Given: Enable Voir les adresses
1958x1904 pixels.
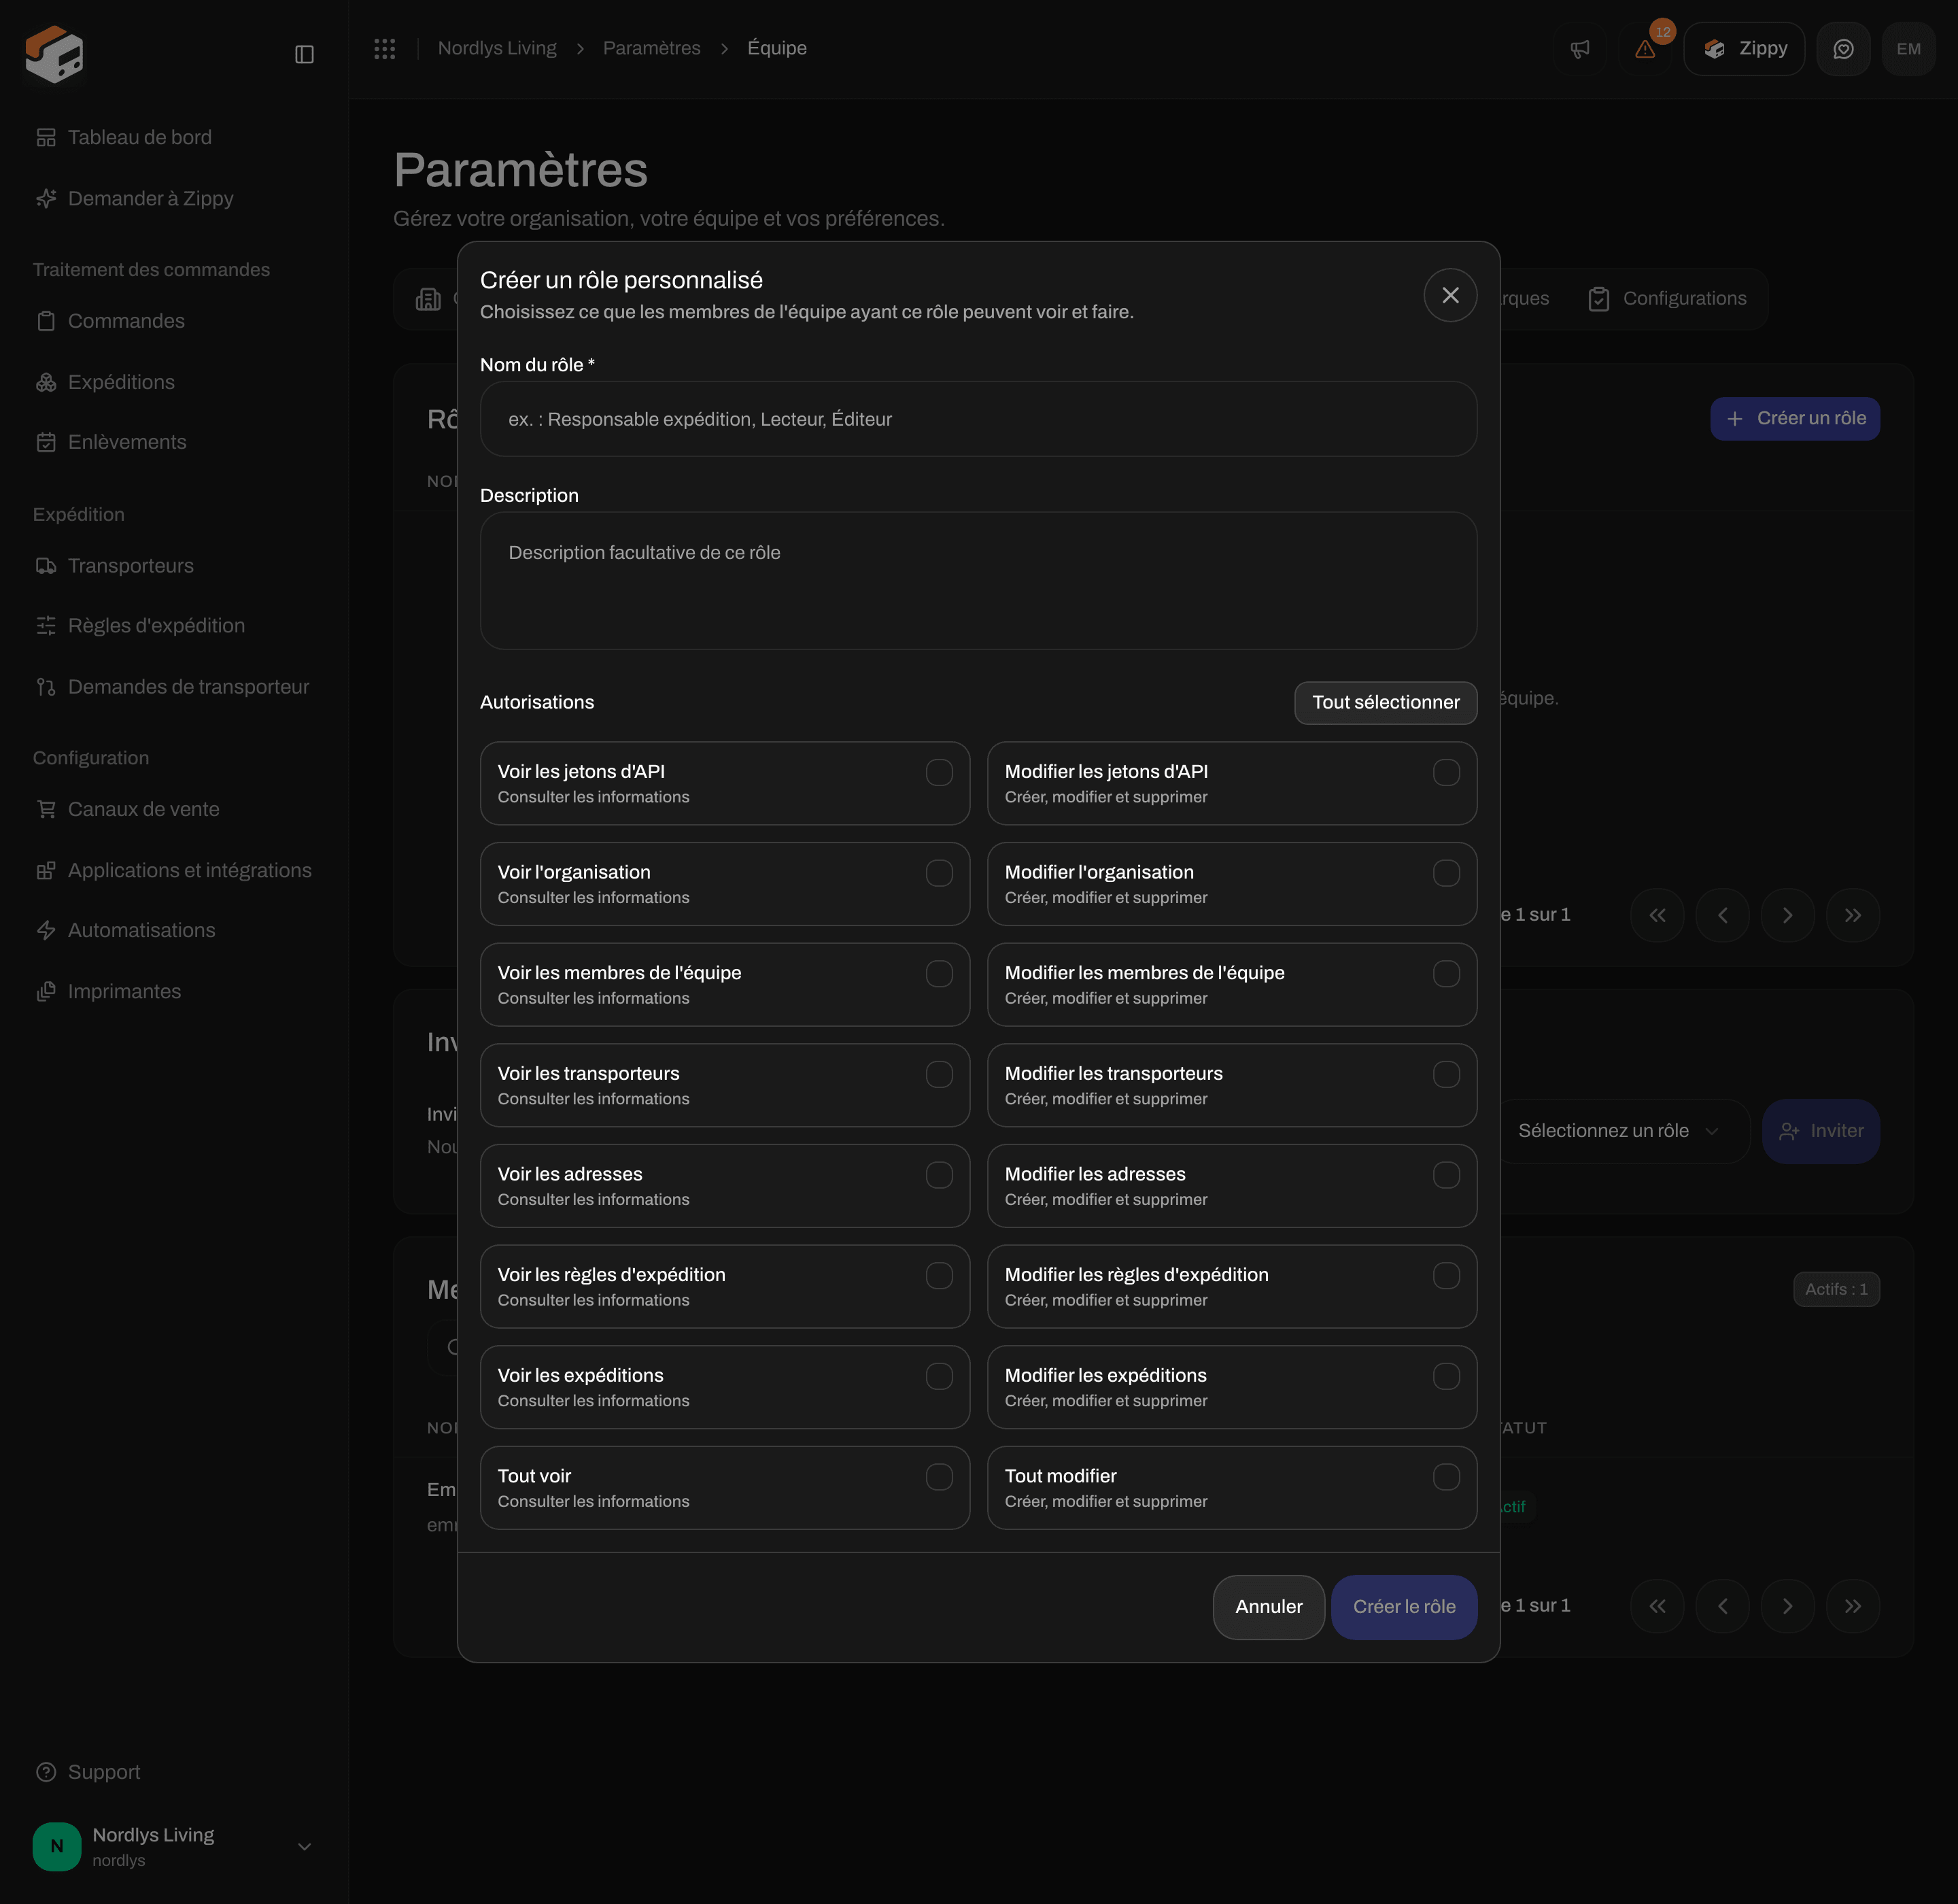Looking at the screenshot, I should pyautogui.click(x=939, y=1175).
